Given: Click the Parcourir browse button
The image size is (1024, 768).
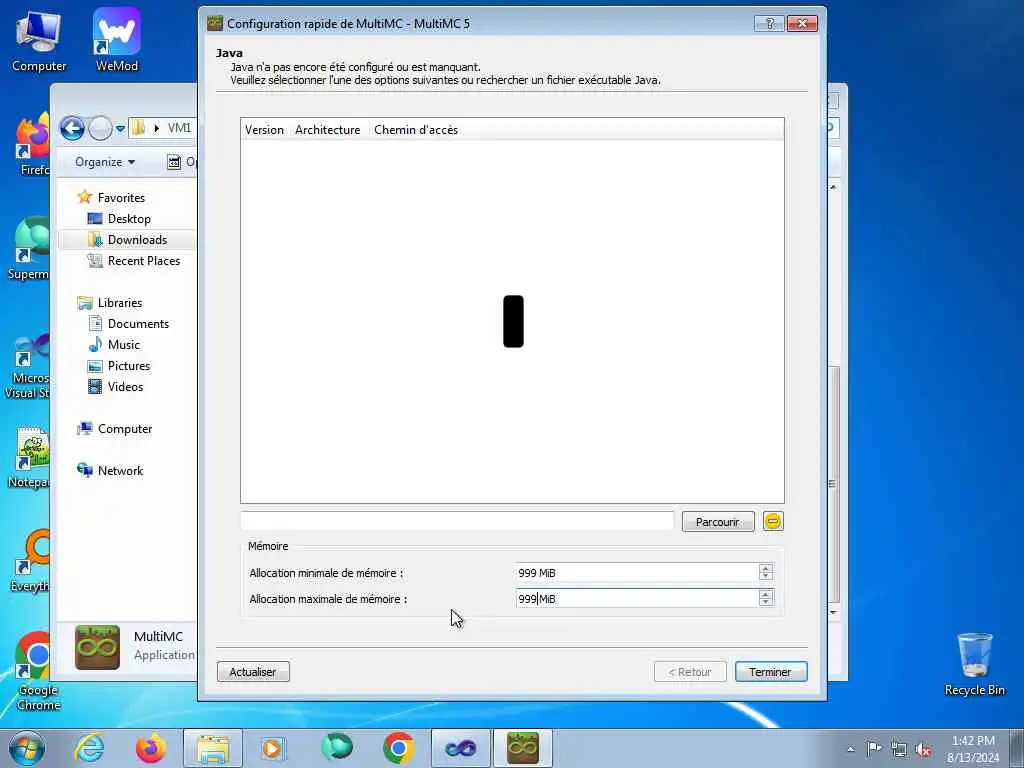Looking at the screenshot, I should point(718,522).
